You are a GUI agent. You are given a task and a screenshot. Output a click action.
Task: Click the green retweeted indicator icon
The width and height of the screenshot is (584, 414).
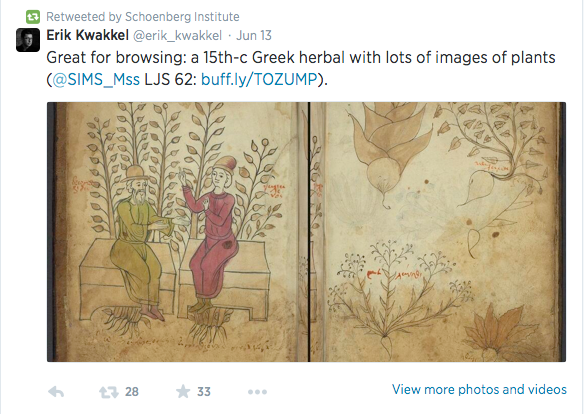pos(33,17)
